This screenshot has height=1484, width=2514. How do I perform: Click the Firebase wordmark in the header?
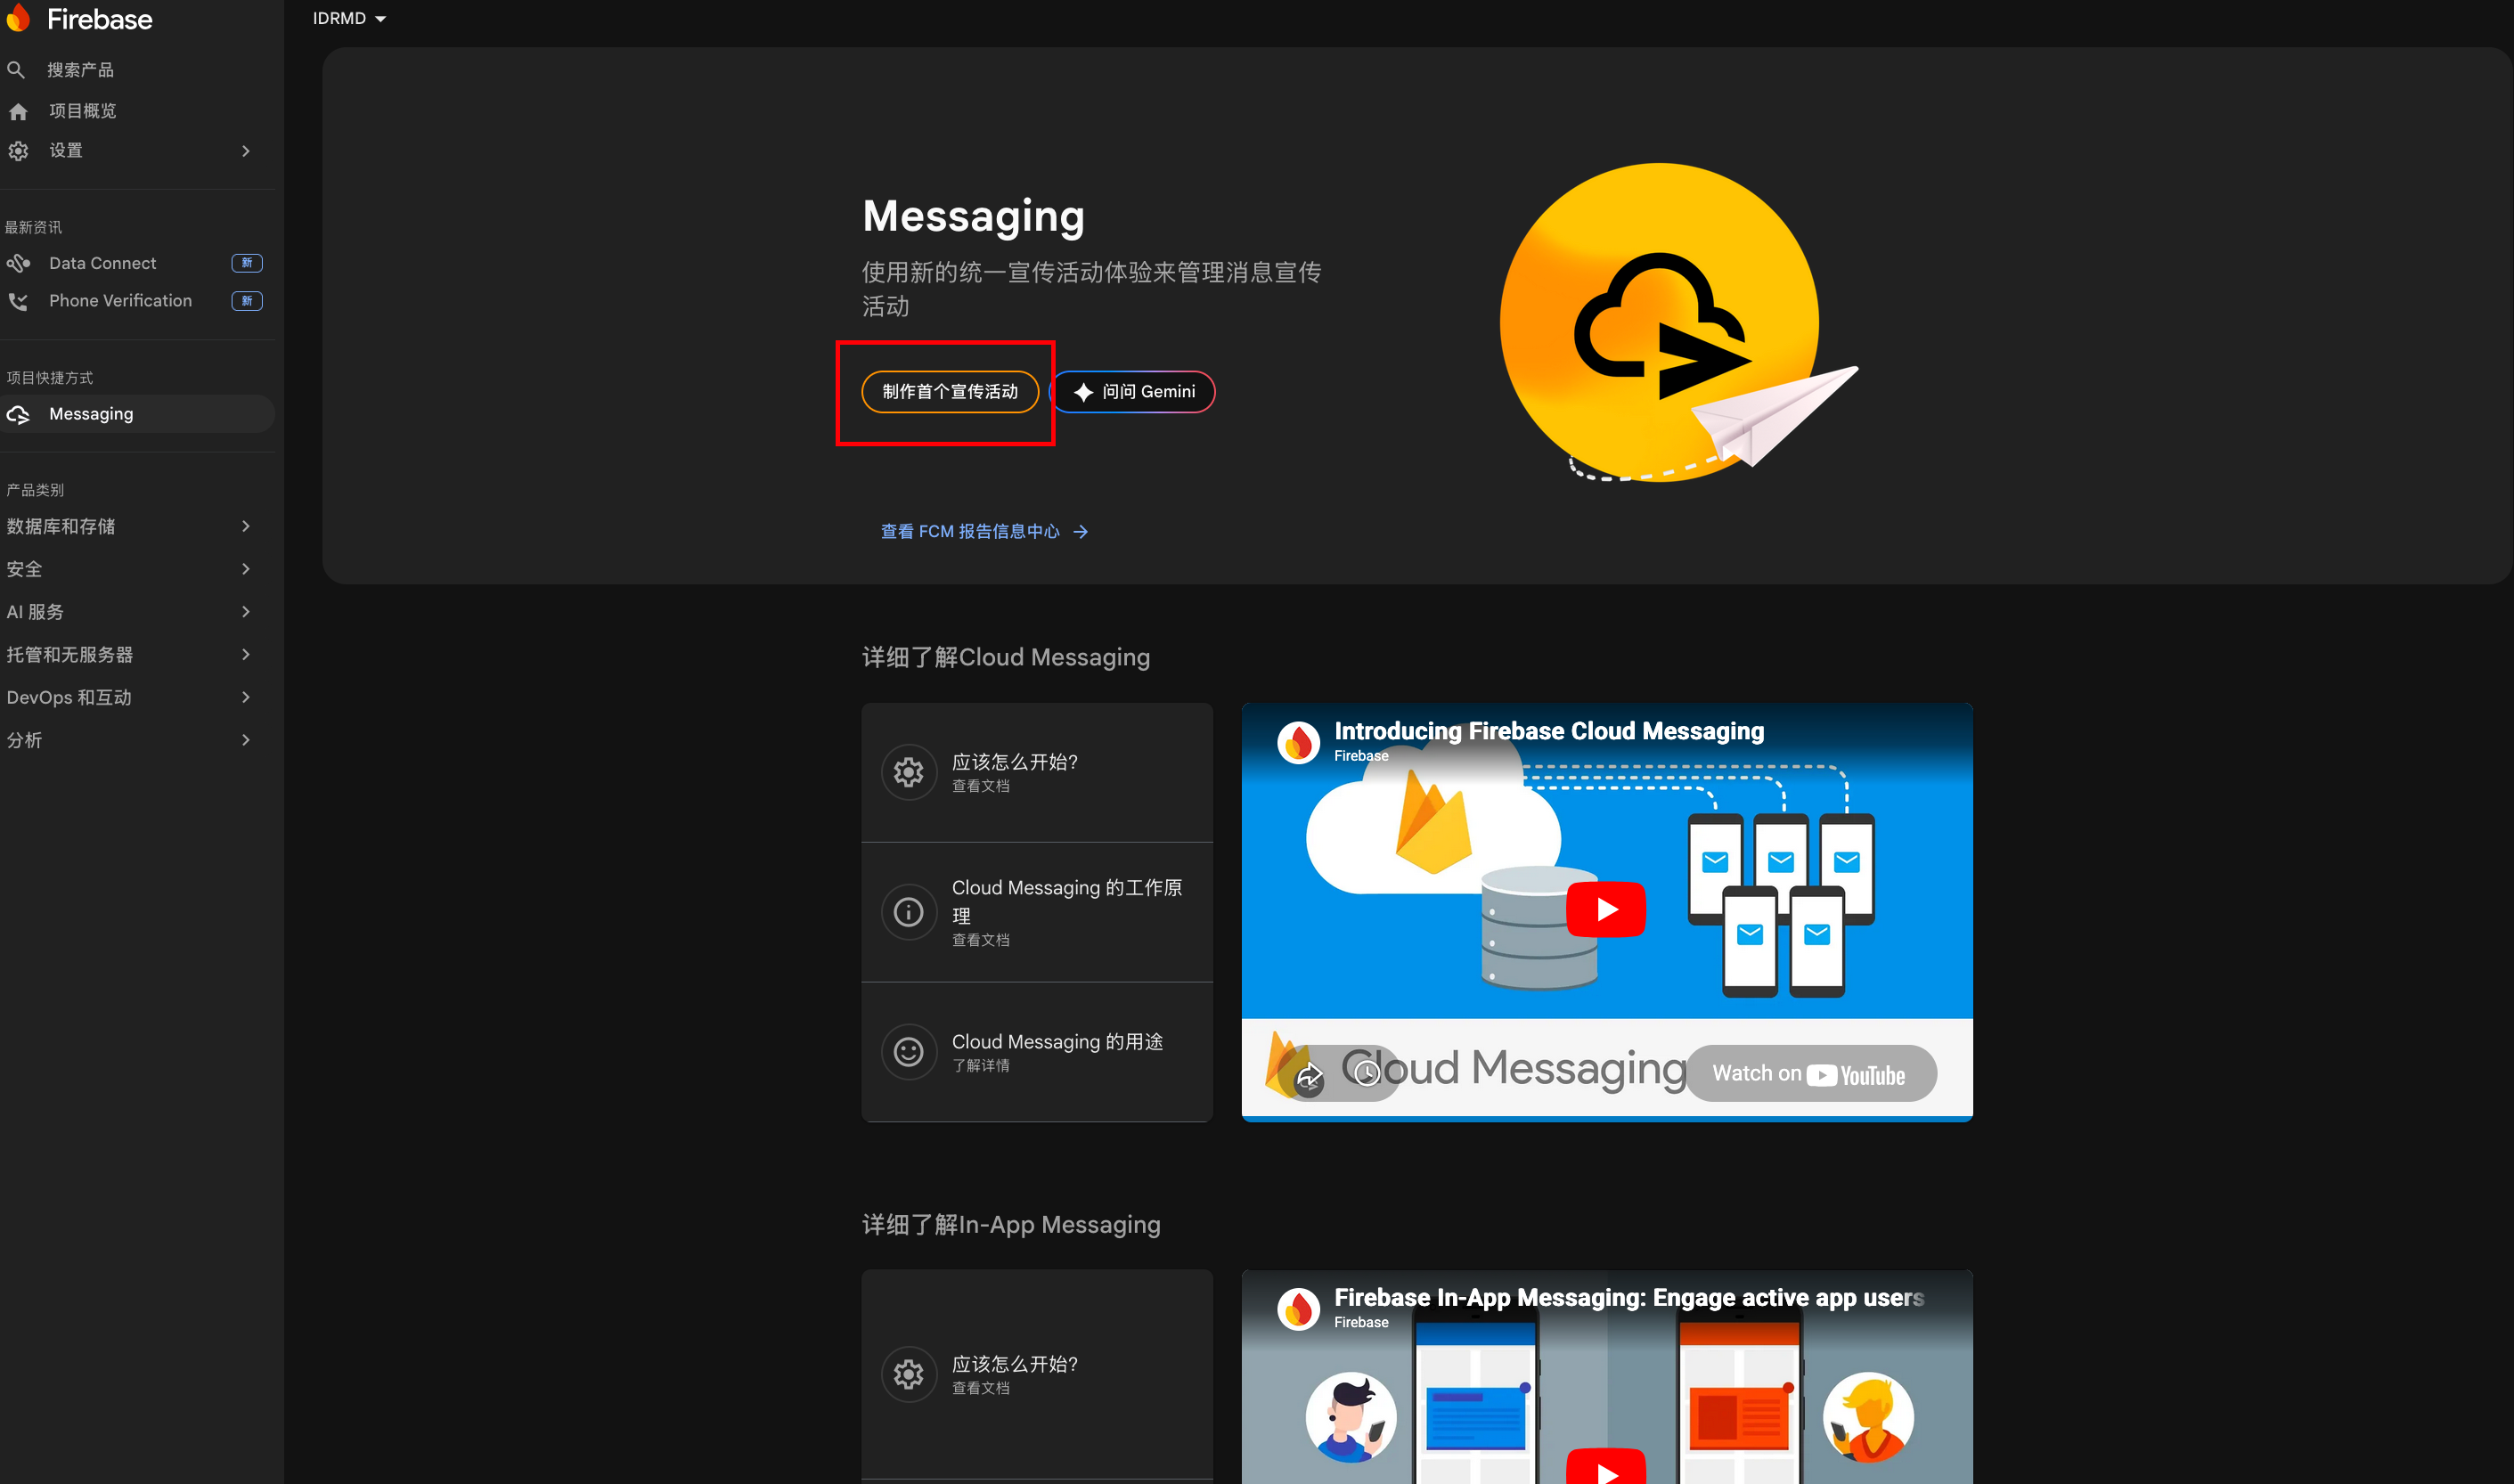coord(100,19)
